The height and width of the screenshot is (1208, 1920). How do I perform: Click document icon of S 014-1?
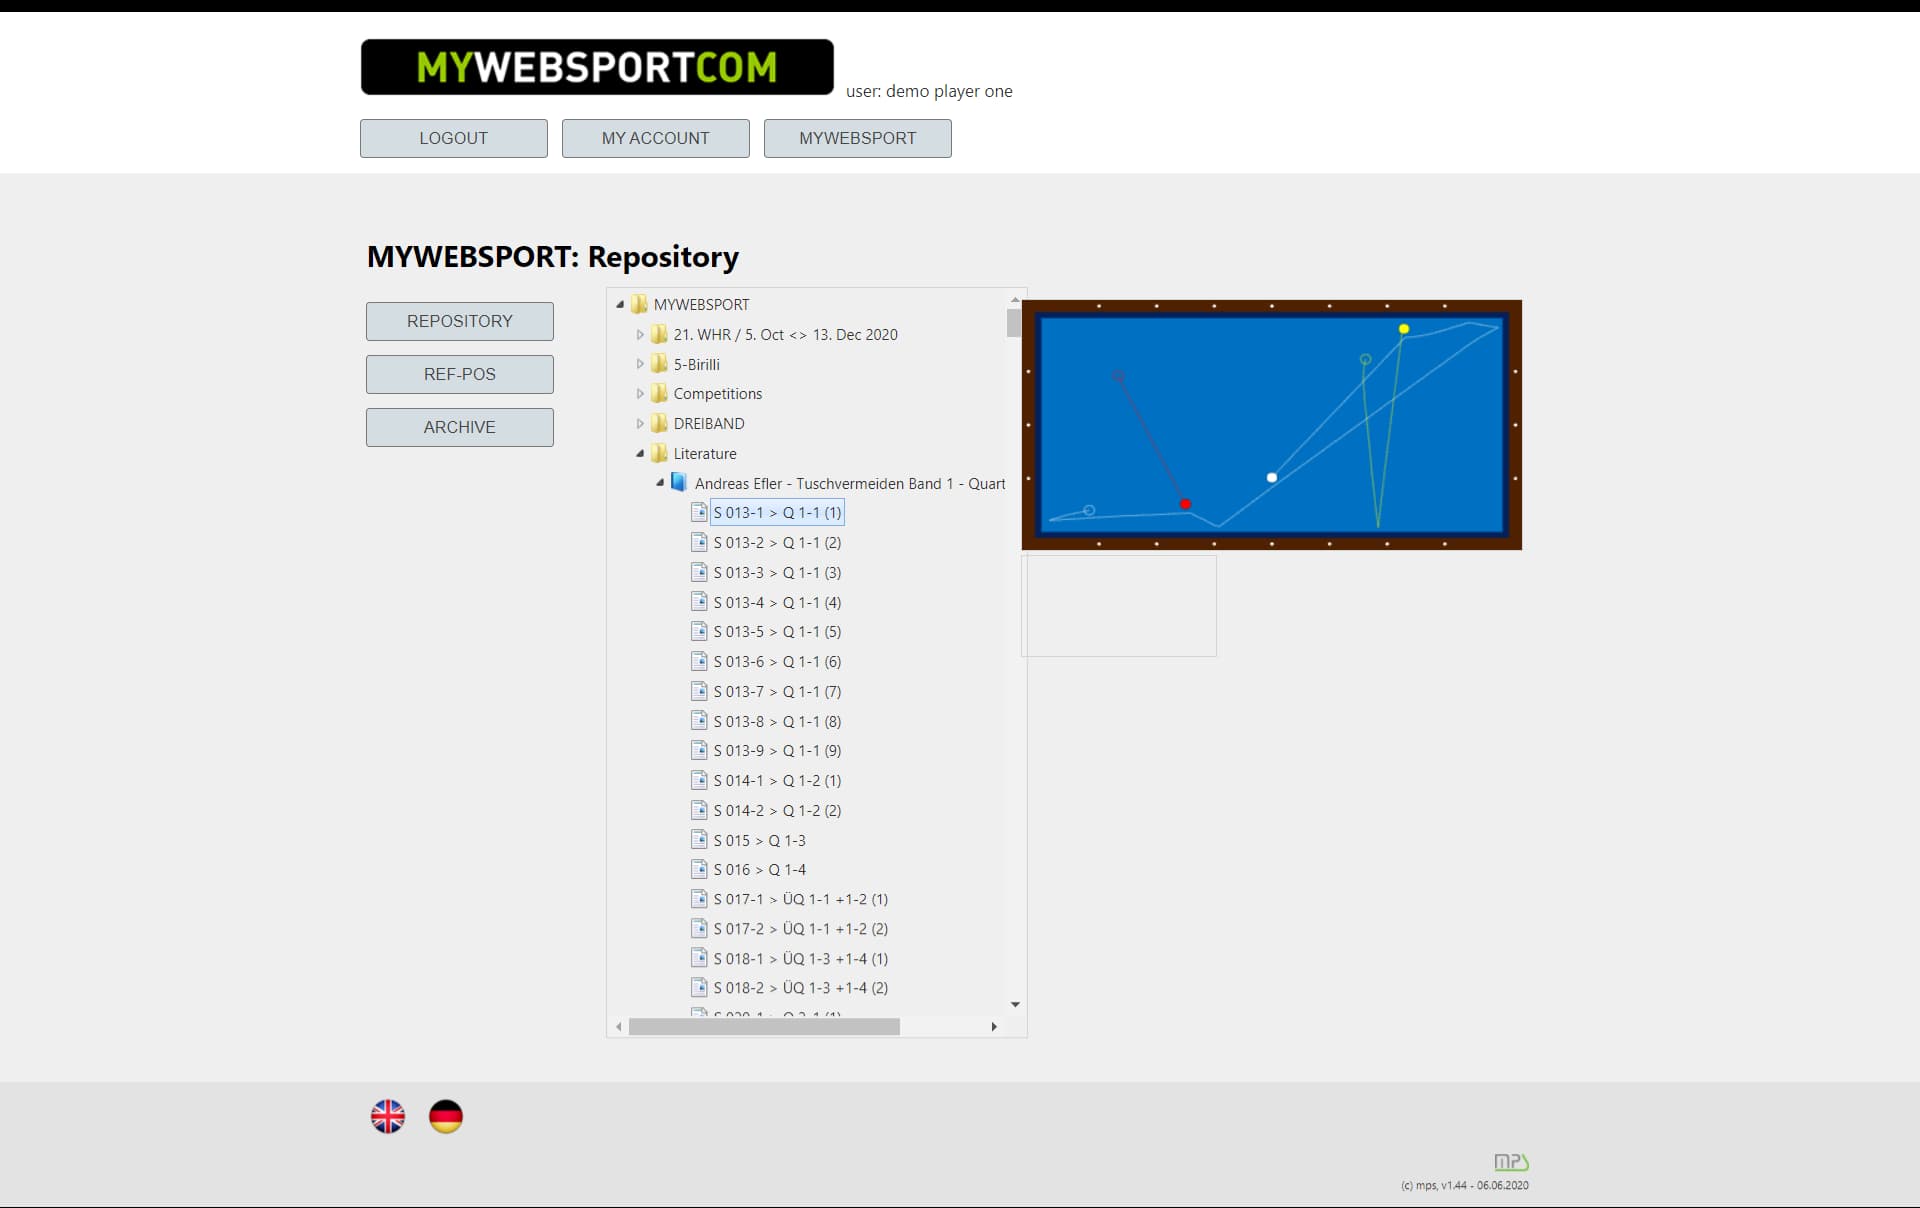point(699,780)
